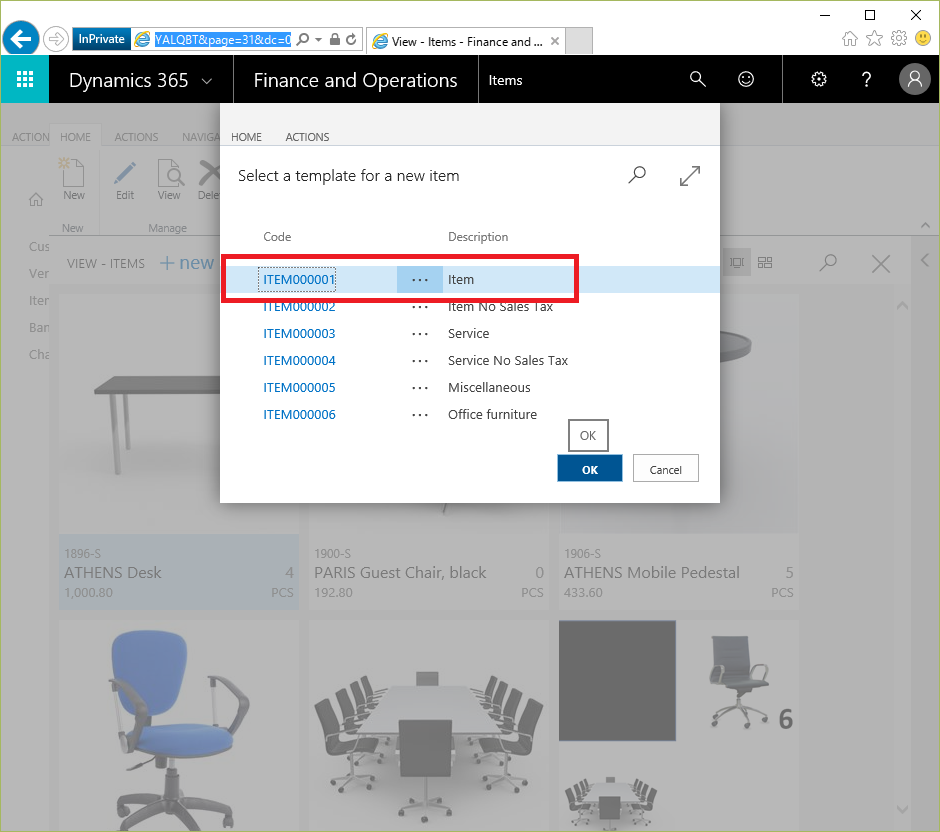Refresh the page from the address bar
Image resolution: width=940 pixels, height=832 pixels.
coord(351,40)
